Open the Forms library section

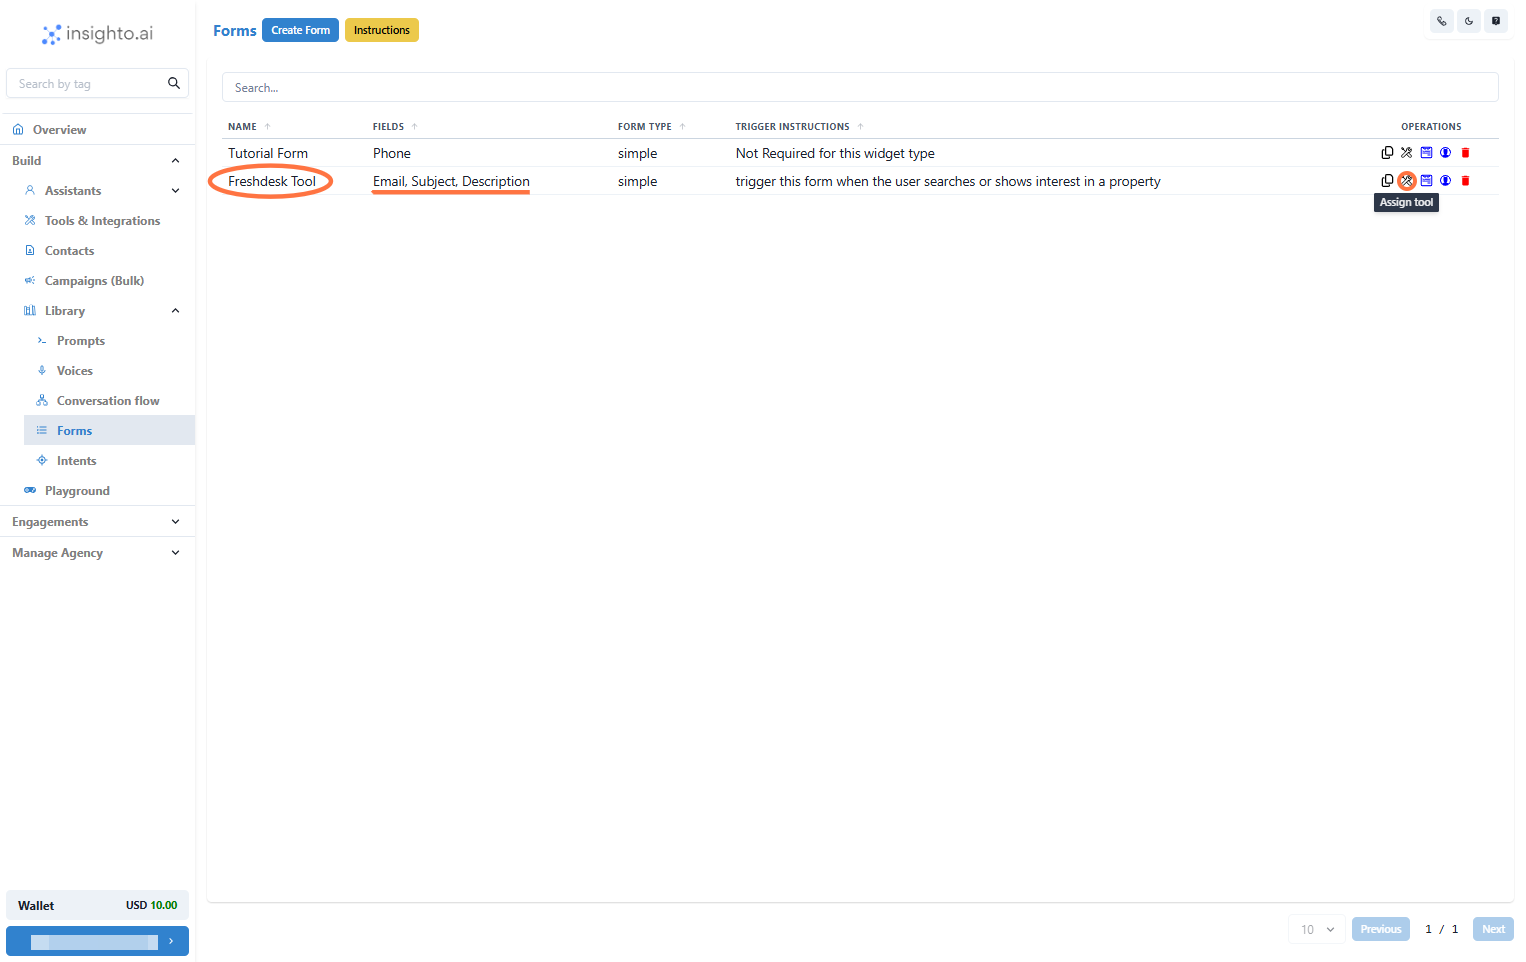74,430
